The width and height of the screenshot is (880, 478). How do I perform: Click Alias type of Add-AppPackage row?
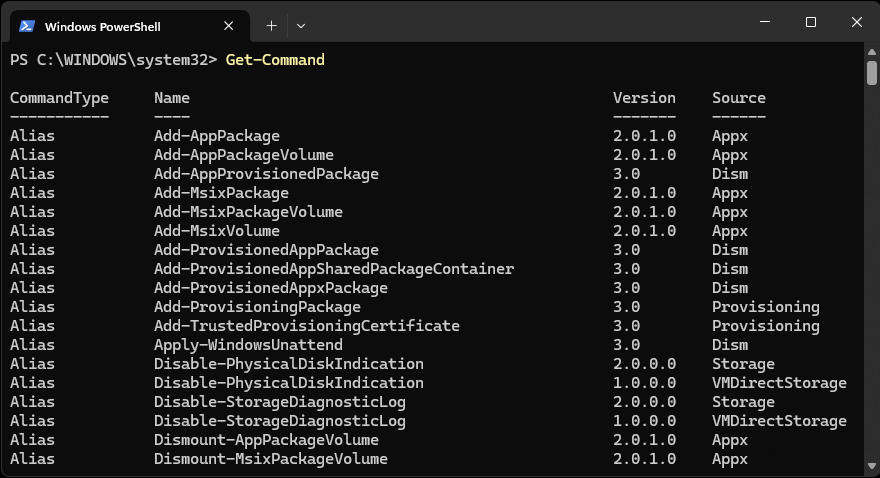tap(33, 136)
